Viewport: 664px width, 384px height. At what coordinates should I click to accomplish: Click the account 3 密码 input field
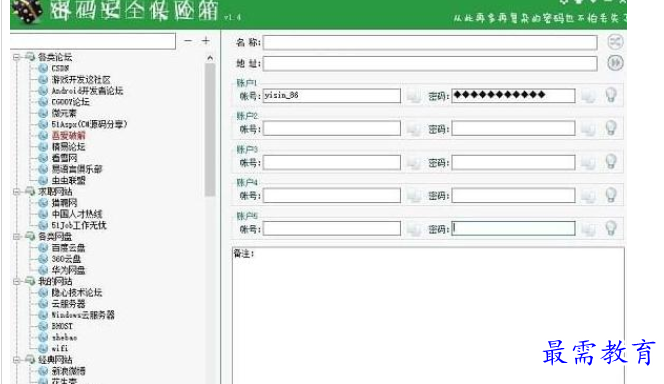click(513, 163)
